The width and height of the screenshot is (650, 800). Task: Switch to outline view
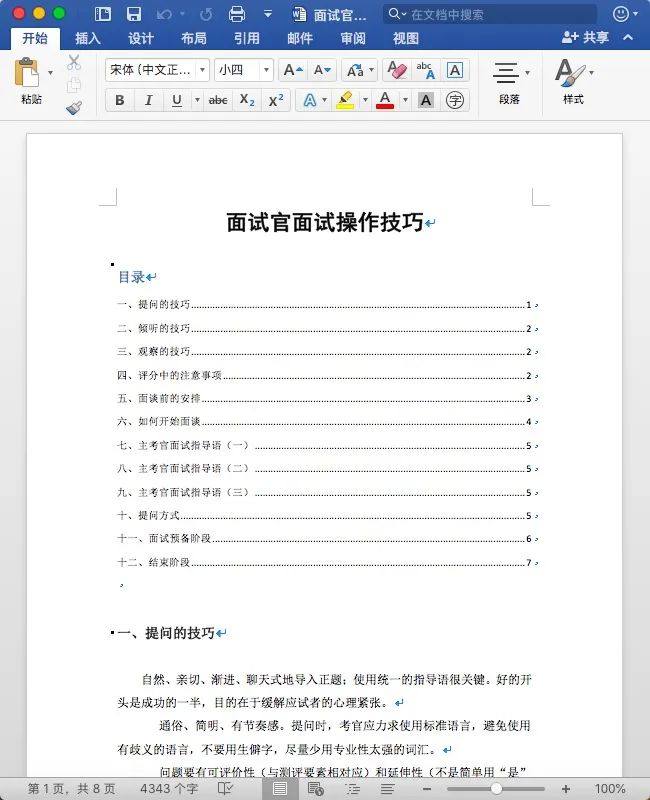click(353, 789)
